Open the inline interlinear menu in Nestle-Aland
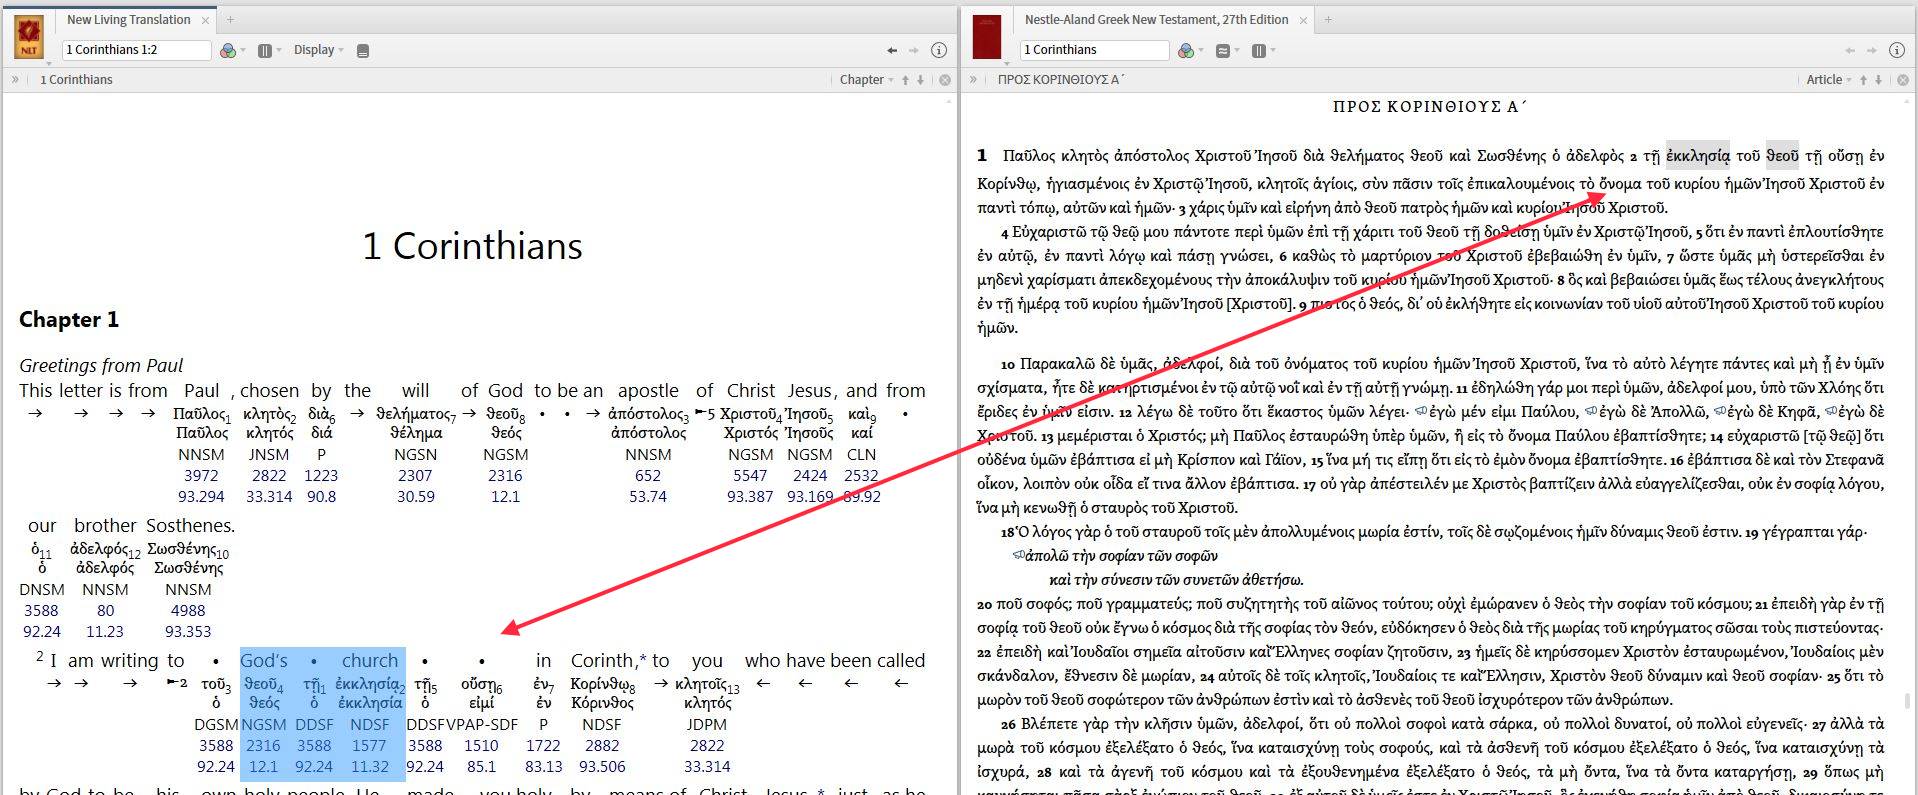1918x795 pixels. point(1226,50)
